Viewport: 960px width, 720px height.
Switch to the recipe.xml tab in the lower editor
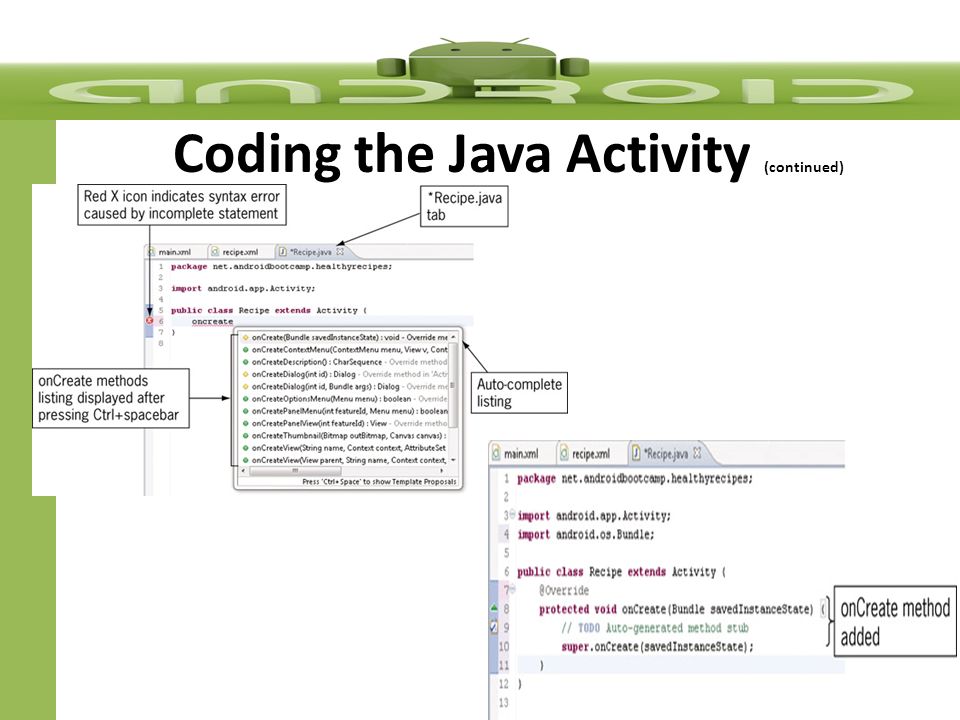point(585,454)
